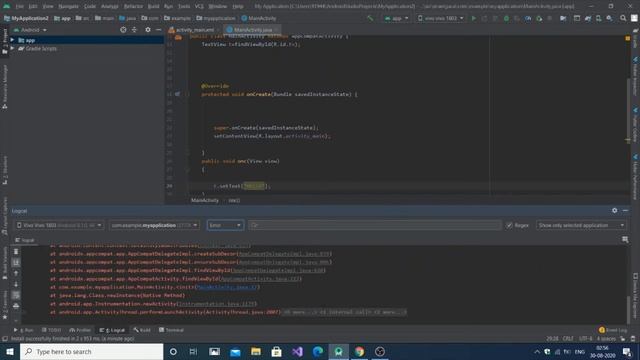
Task: Open Logcat panel settings gear
Action: pos(615,211)
